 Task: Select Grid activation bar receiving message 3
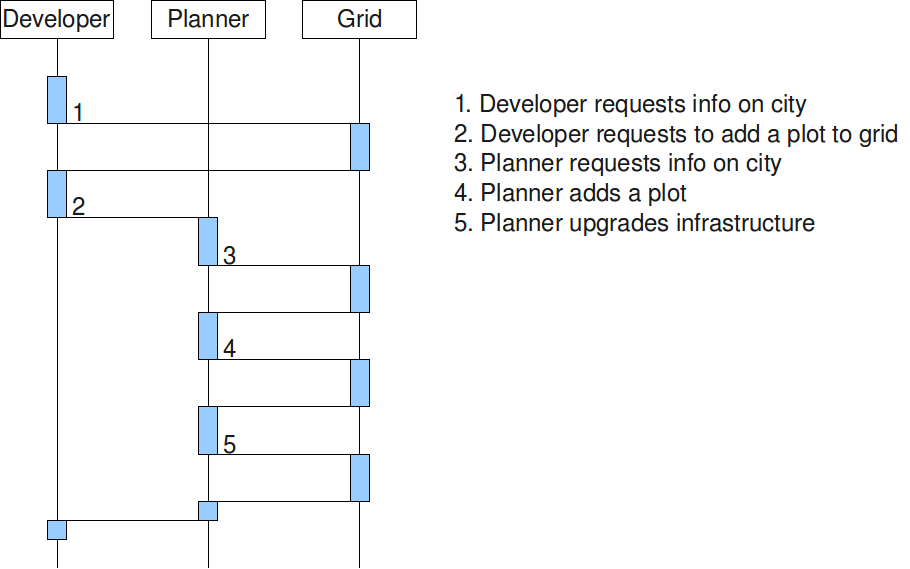(x=360, y=288)
